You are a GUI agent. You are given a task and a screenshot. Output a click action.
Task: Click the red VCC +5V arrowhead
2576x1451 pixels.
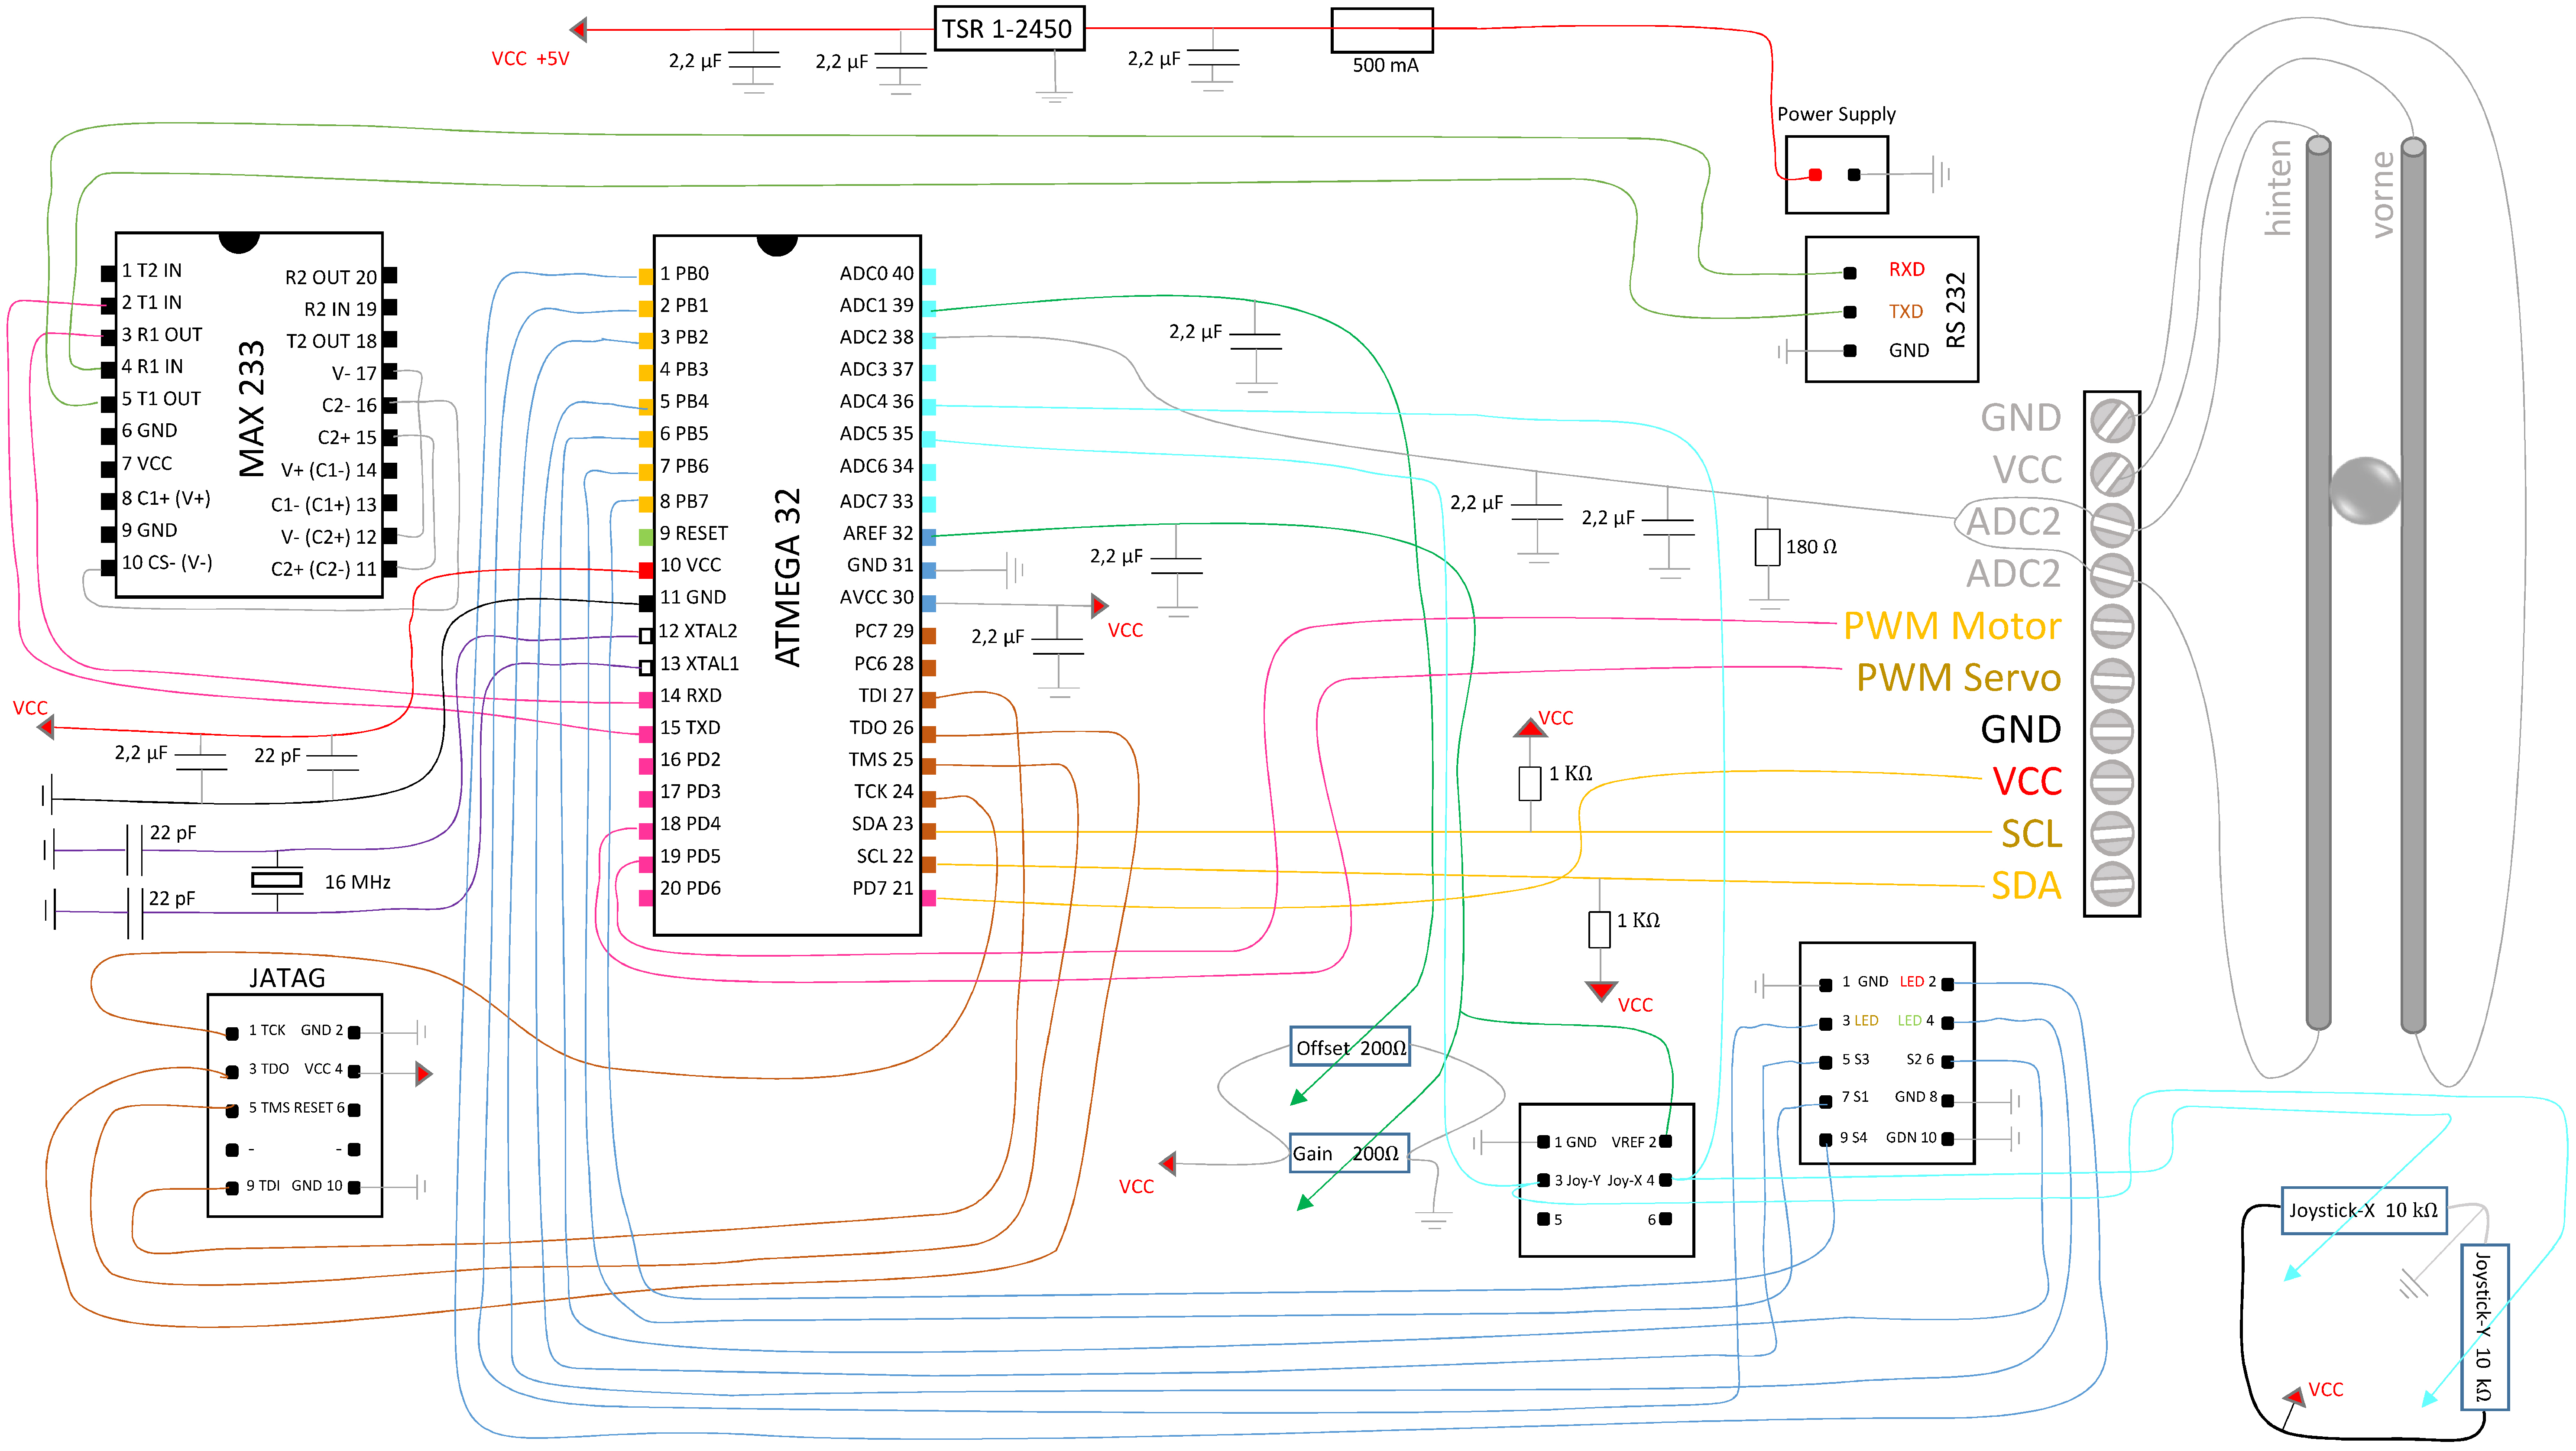tap(579, 29)
